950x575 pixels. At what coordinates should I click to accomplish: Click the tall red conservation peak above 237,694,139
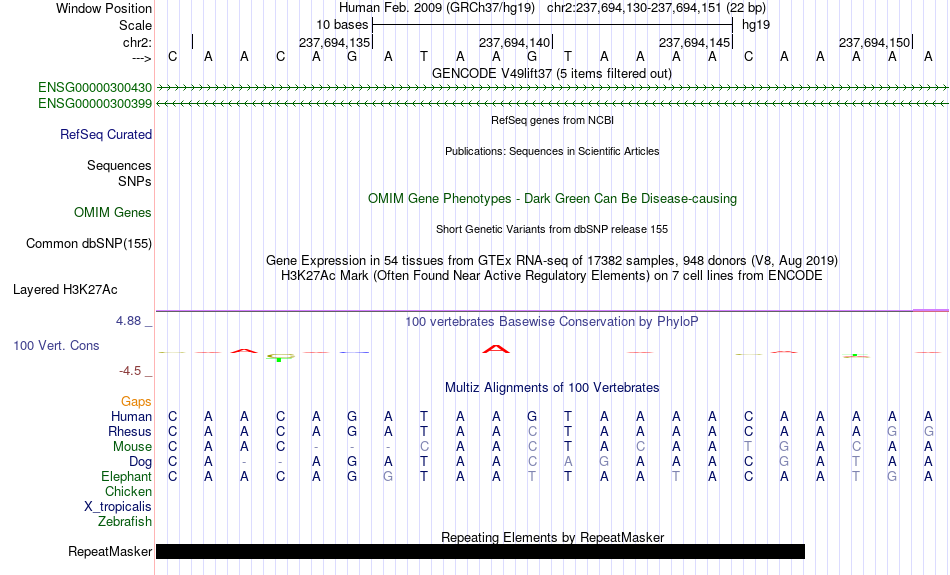pos(496,348)
